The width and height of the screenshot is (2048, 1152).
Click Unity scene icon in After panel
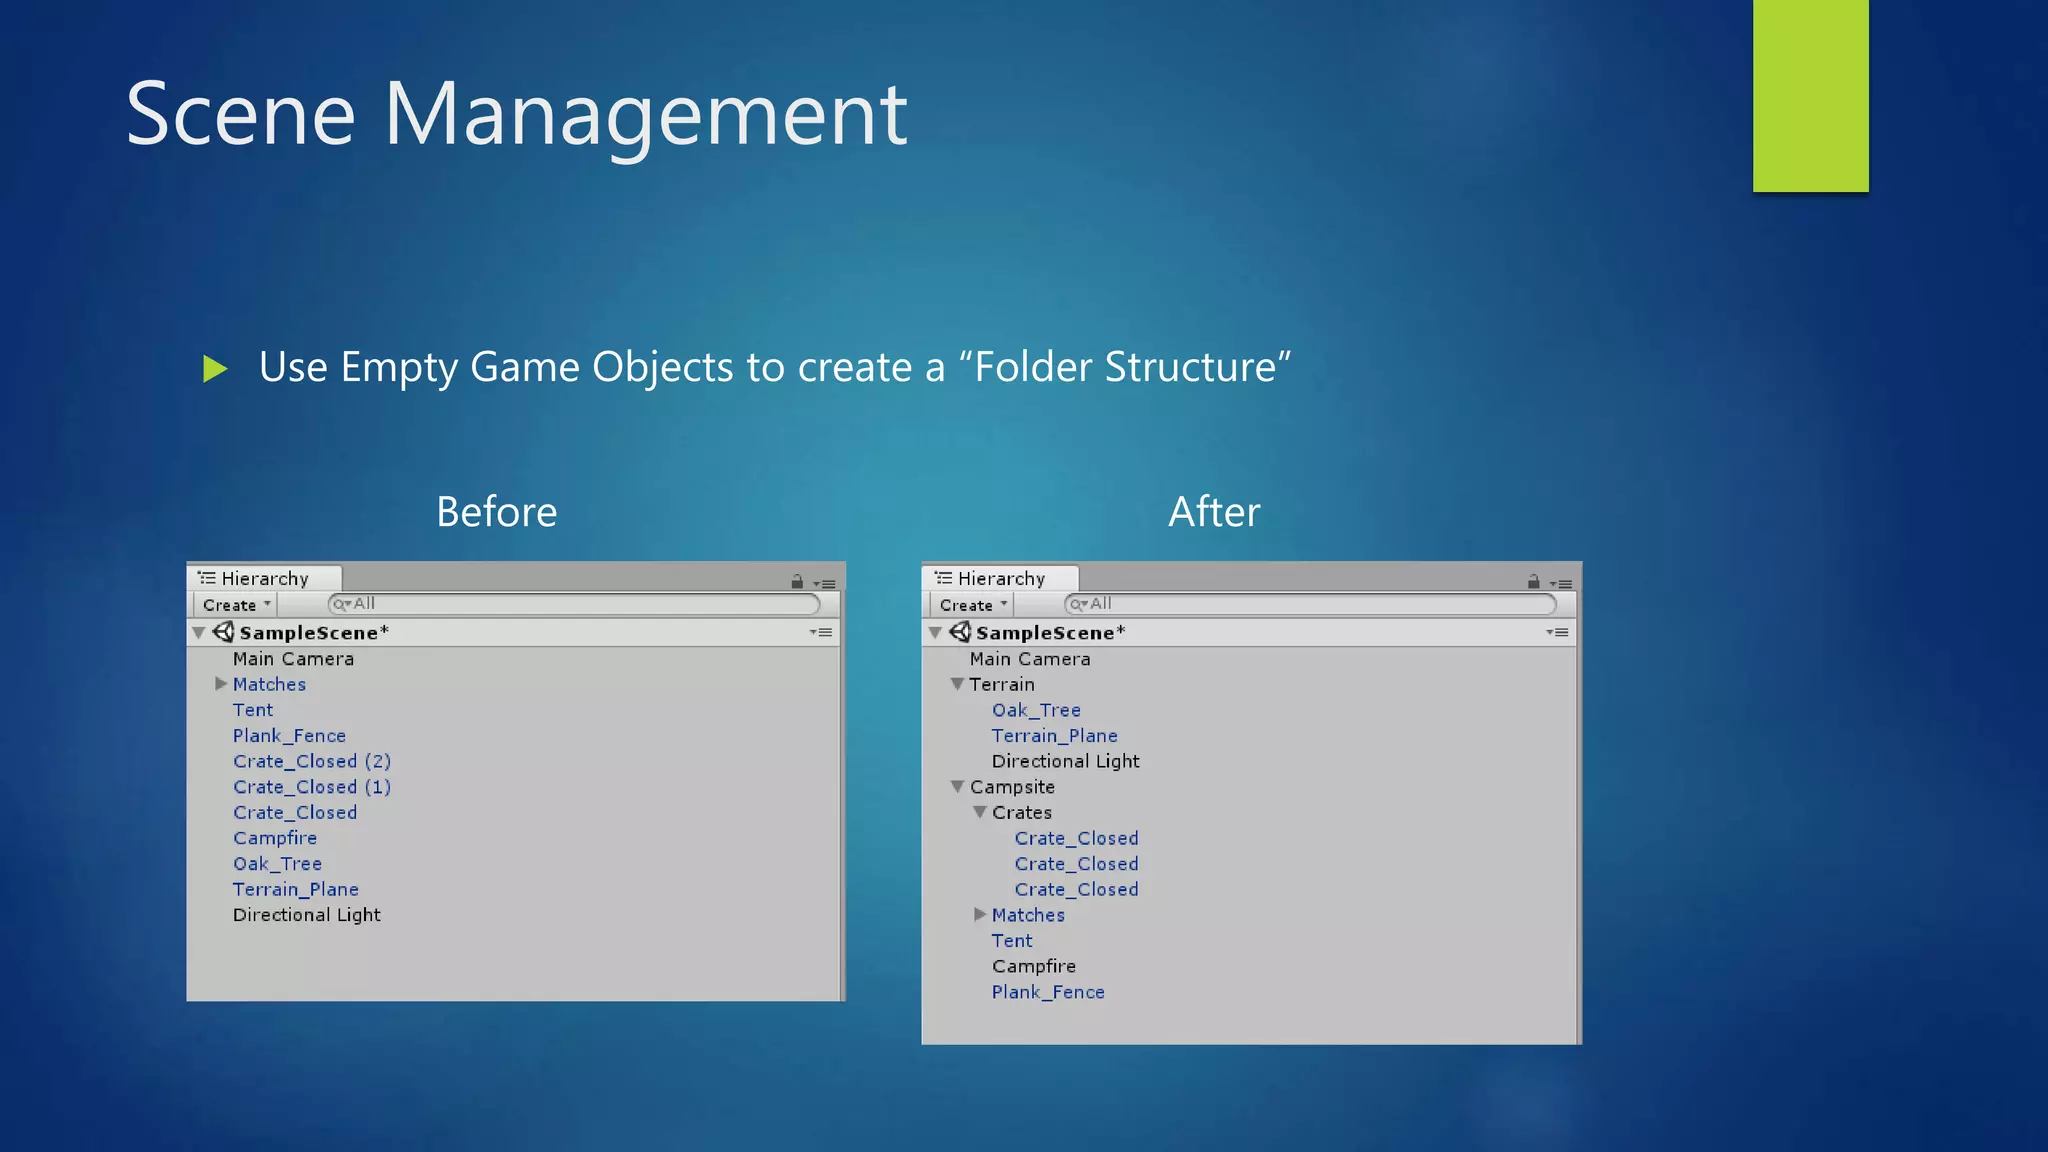[x=960, y=632]
